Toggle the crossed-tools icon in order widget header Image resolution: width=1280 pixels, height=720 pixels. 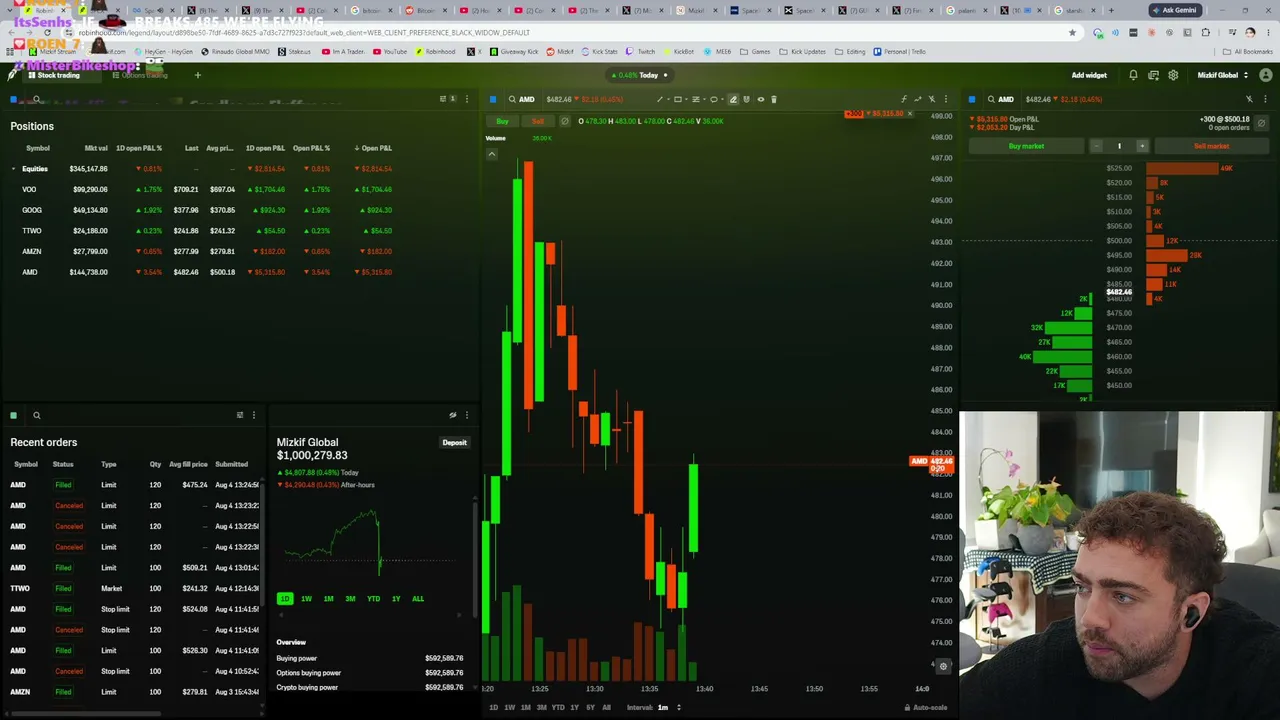(1249, 99)
